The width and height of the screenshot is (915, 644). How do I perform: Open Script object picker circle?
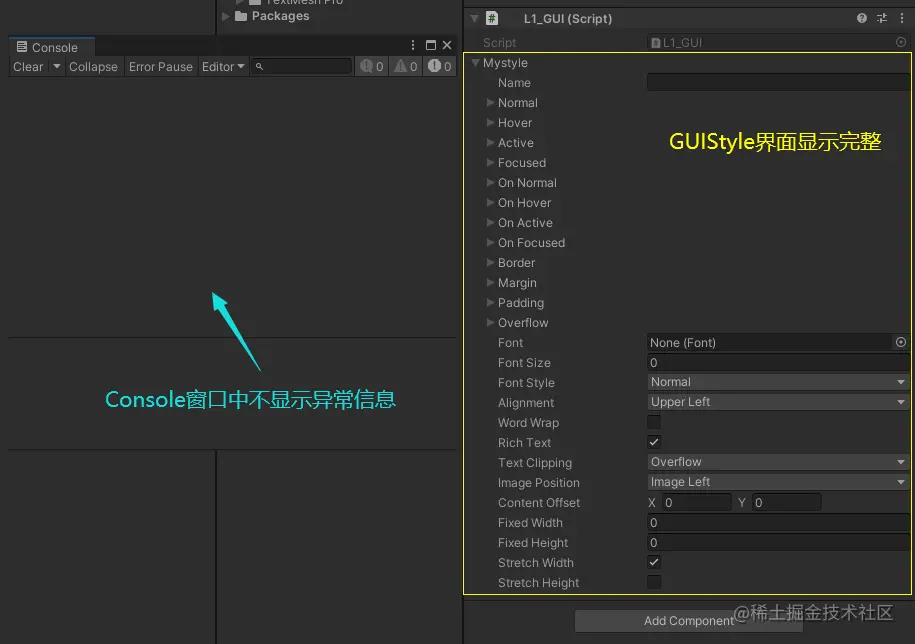pos(901,42)
